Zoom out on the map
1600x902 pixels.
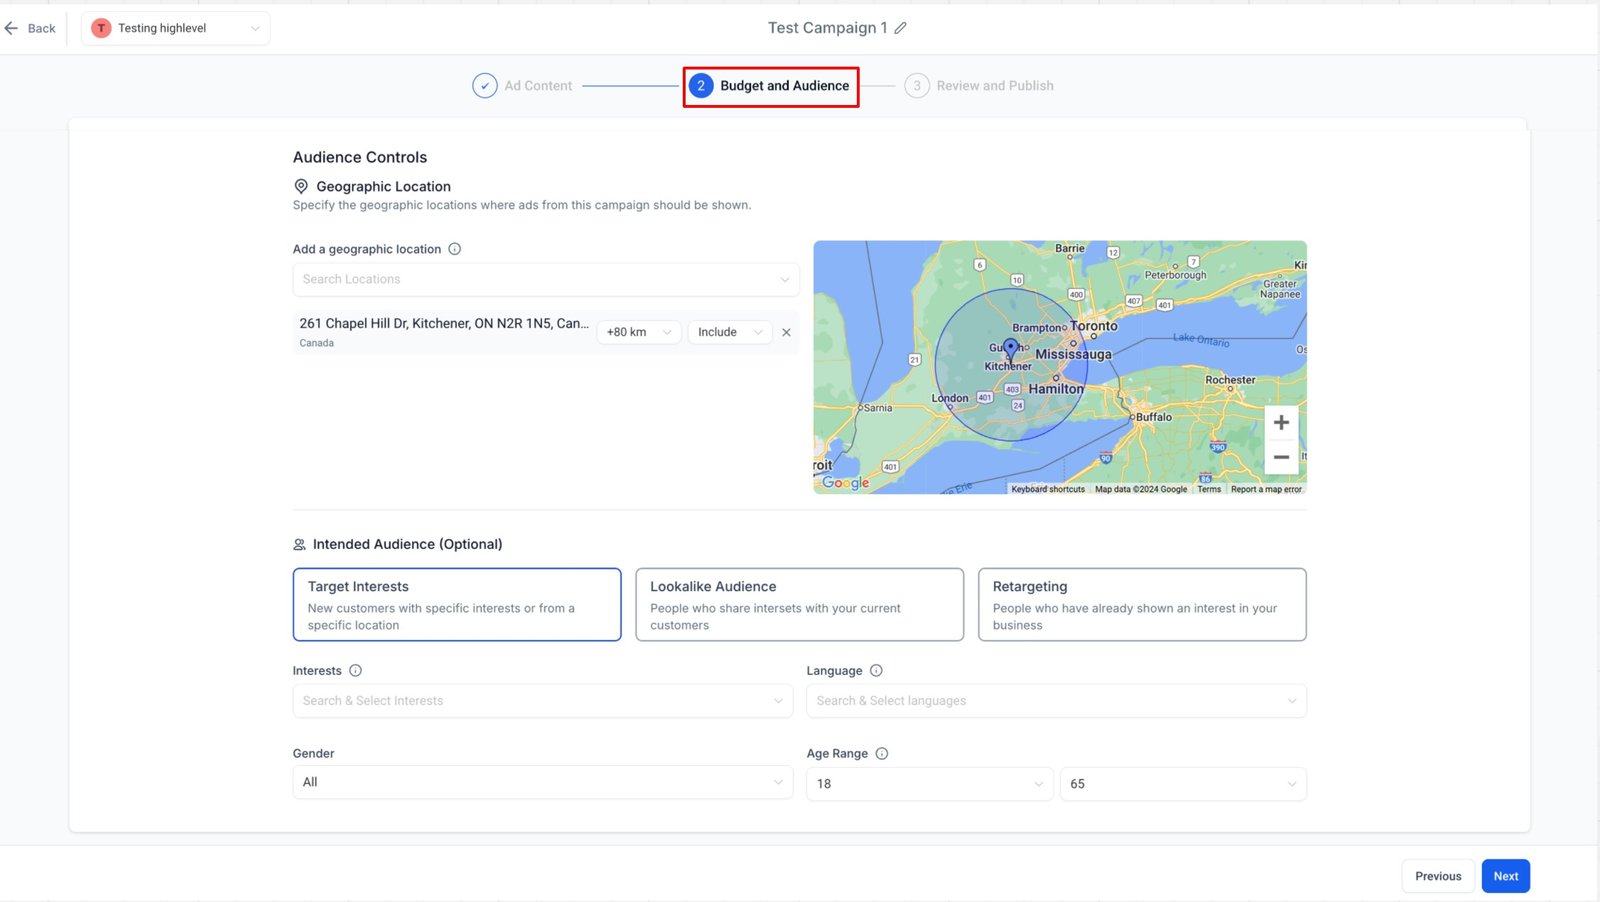pos(1281,457)
